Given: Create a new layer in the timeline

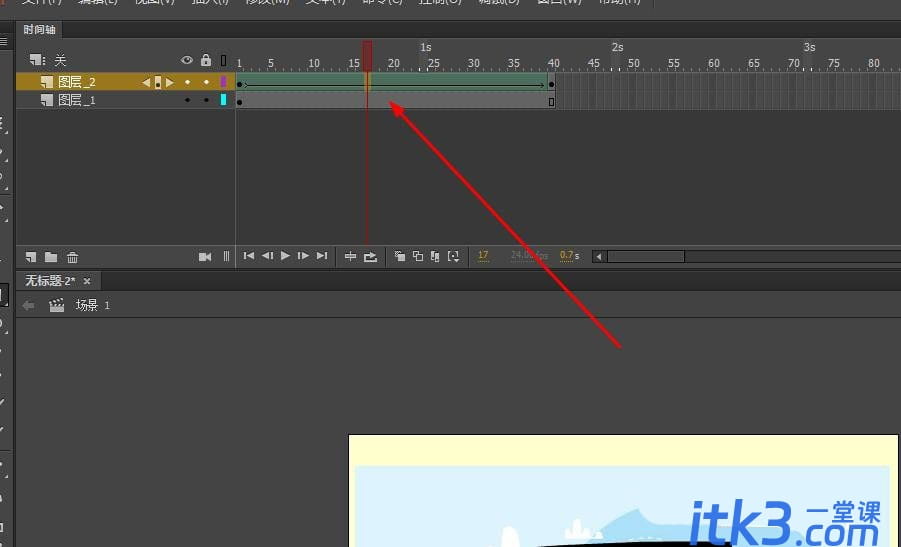Looking at the screenshot, I should [x=31, y=257].
